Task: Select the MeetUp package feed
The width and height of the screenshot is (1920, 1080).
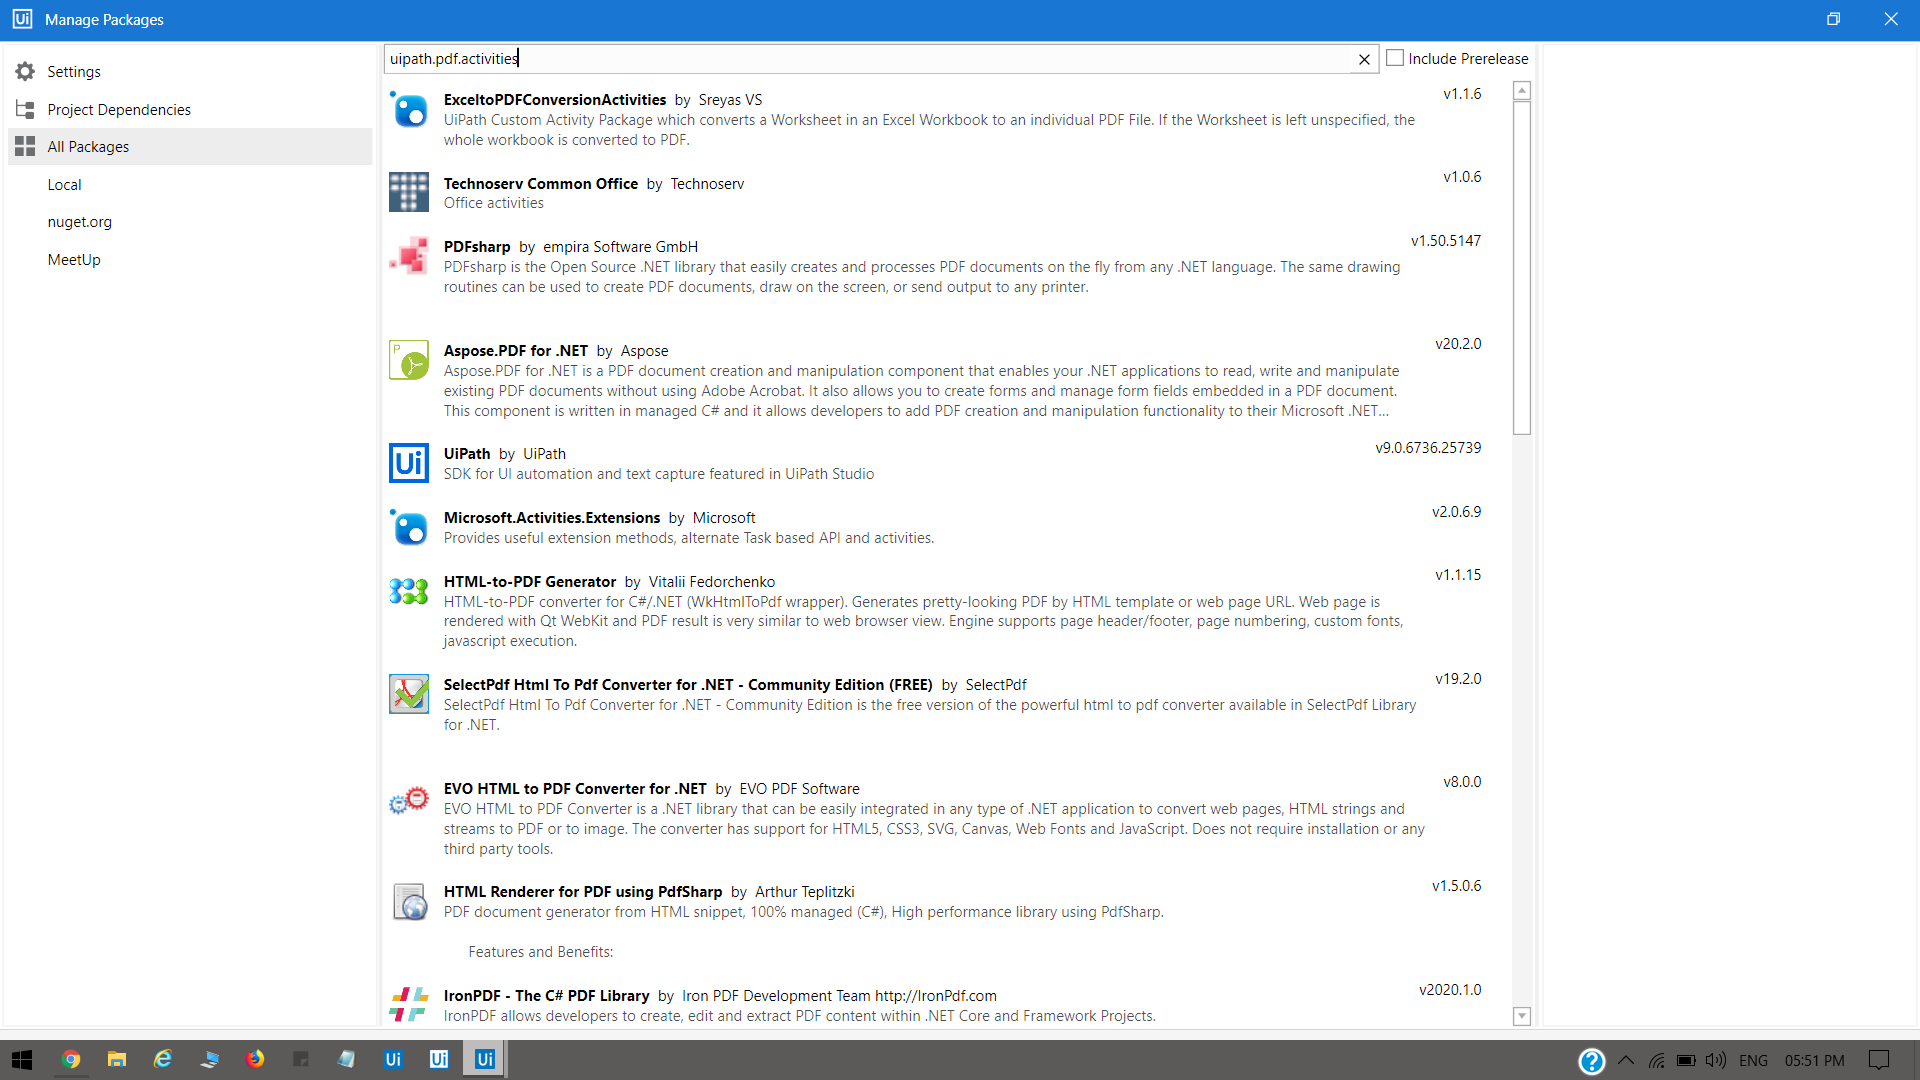Action: [74, 260]
